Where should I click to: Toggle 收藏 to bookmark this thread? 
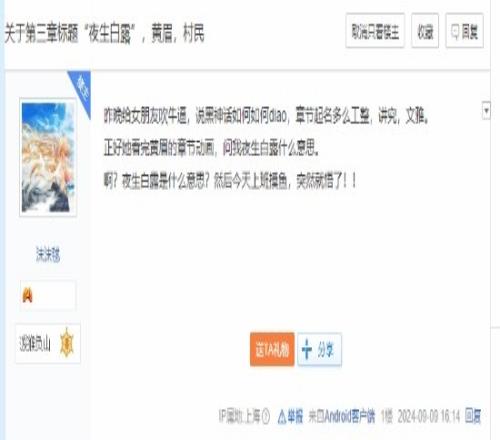[425, 31]
